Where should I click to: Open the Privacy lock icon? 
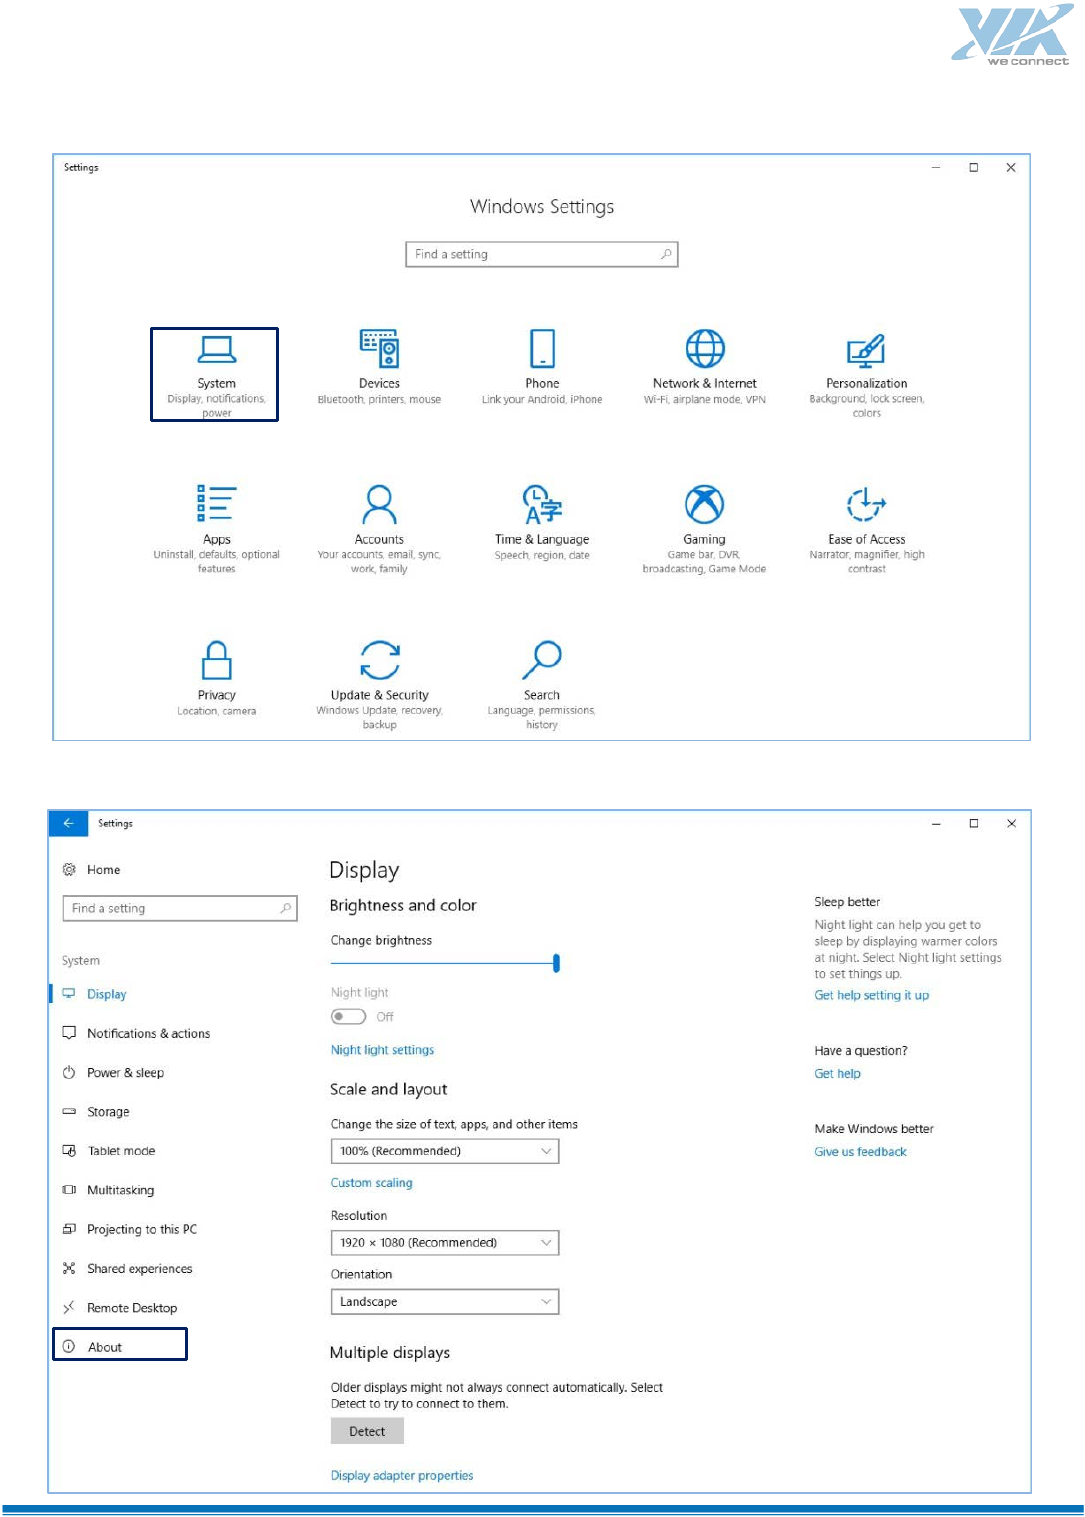(216, 660)
